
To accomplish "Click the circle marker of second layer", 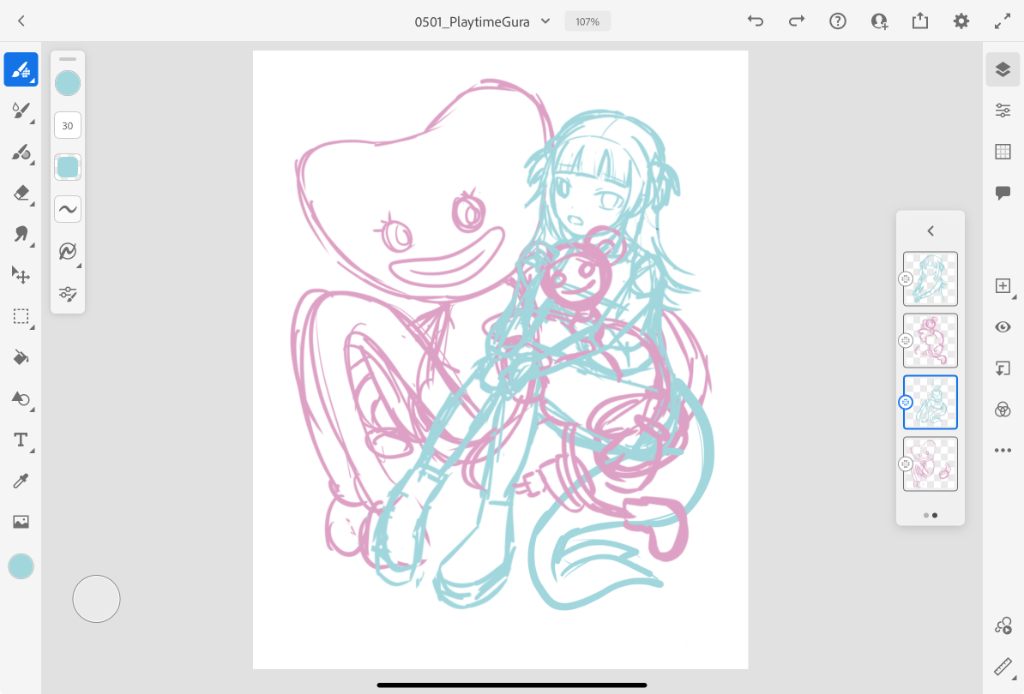I will (x=905, y=340).
